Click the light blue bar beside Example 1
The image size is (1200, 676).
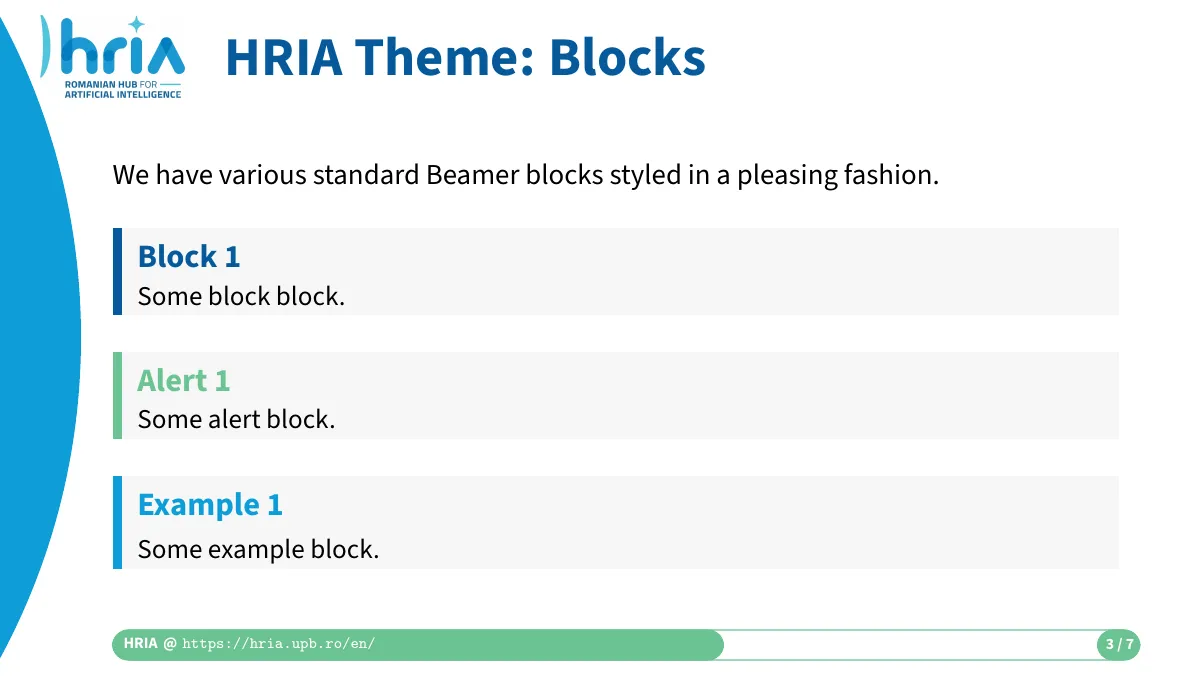click(x=117, y=522)
